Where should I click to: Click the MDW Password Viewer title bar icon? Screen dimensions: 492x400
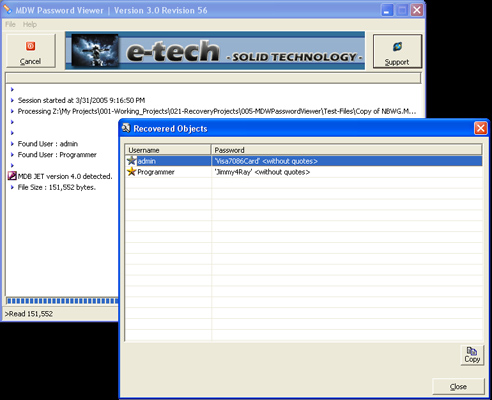pyautogui.click(x=7, y=10)
